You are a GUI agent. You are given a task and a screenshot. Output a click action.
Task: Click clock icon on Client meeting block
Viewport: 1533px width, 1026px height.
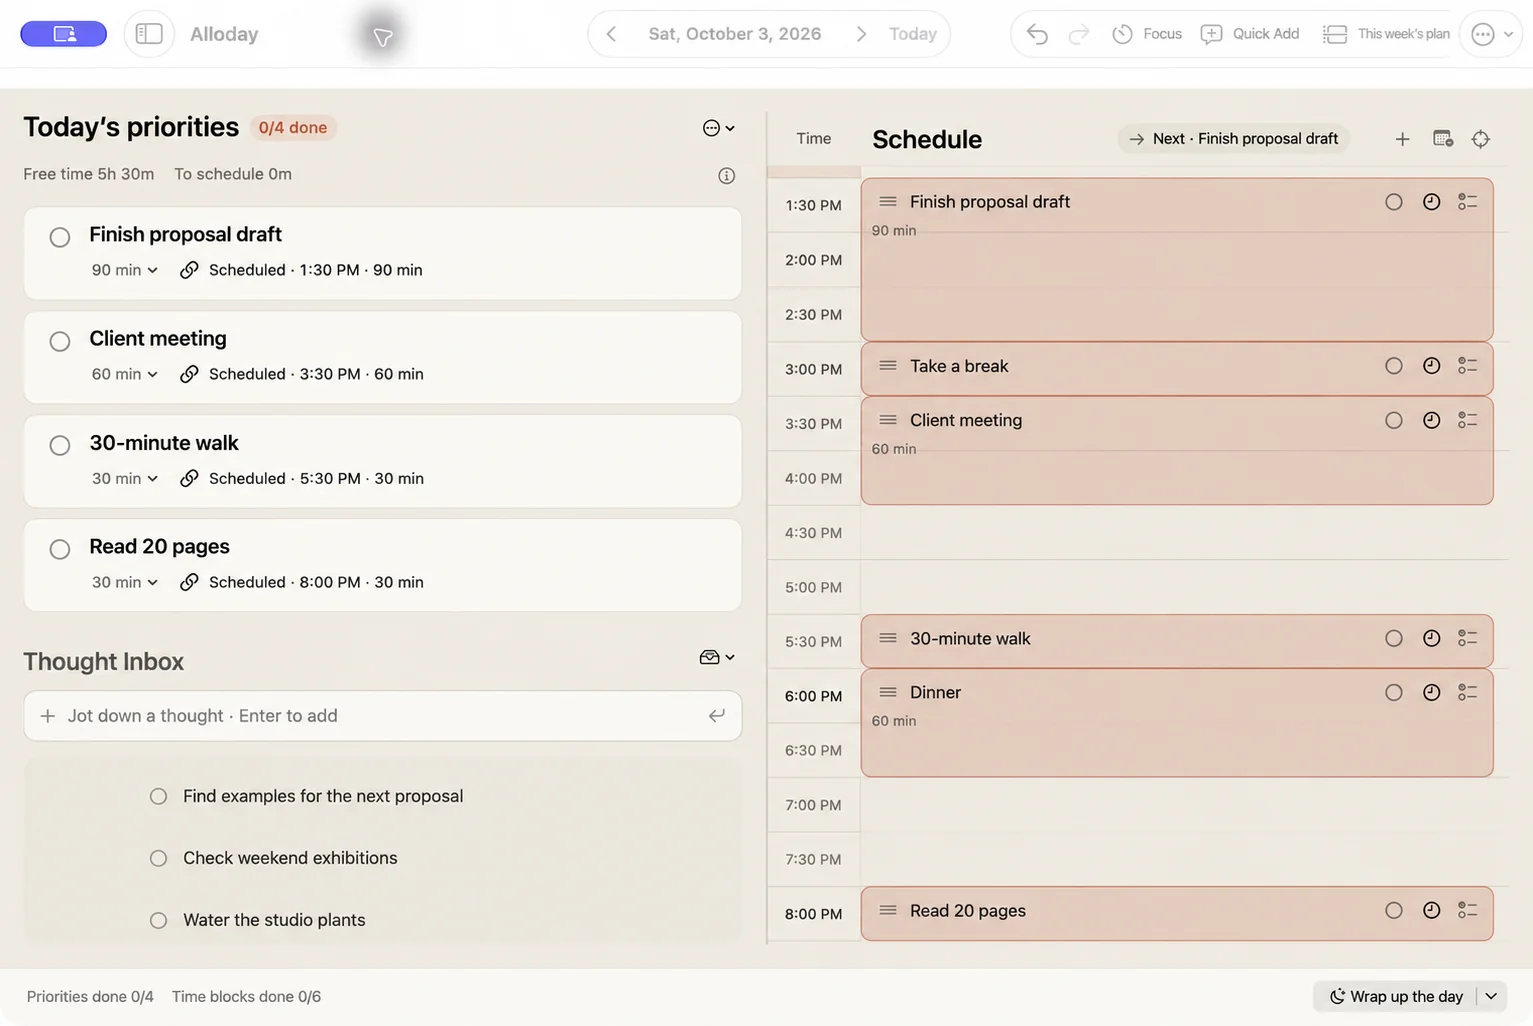click(x=1432, y=420)
